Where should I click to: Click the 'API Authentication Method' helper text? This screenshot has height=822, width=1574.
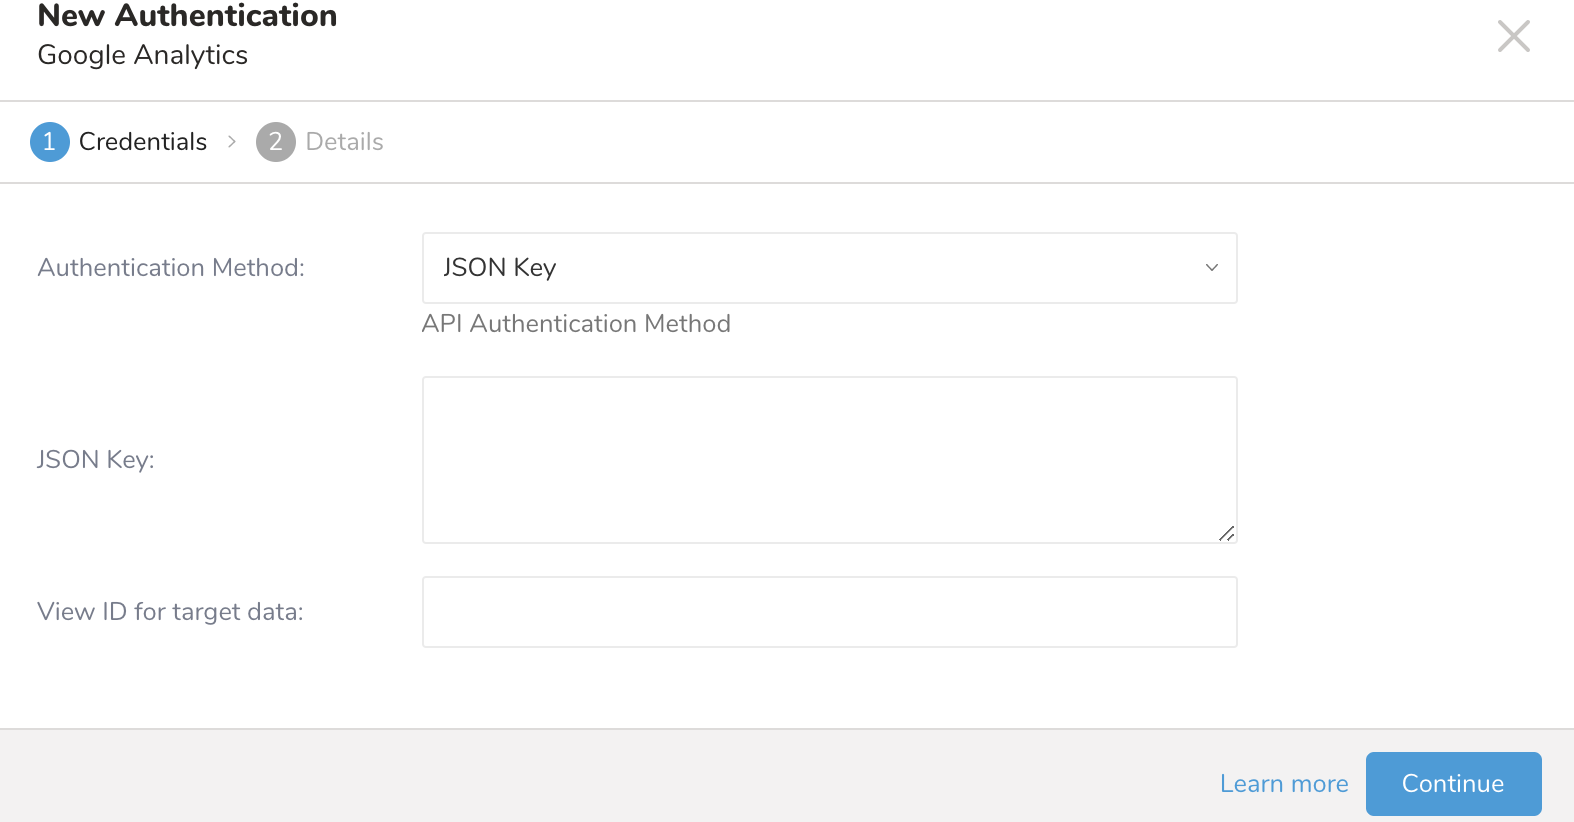point(576,324)
